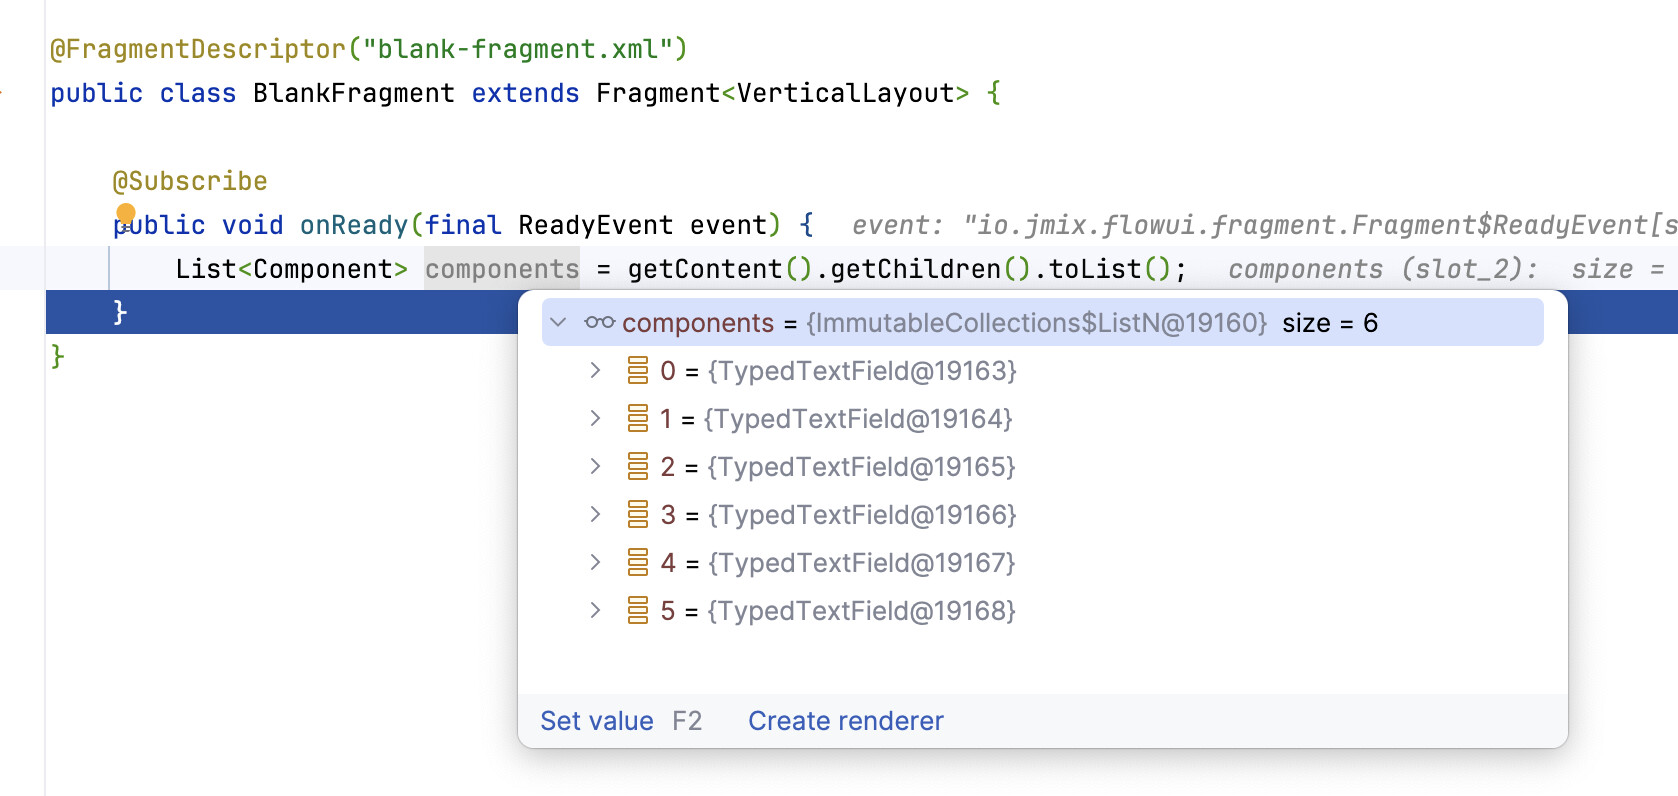Click the highlighted components variable in code
The width and height of the screenshot is (1678, 796).
(x=502, y=269)
